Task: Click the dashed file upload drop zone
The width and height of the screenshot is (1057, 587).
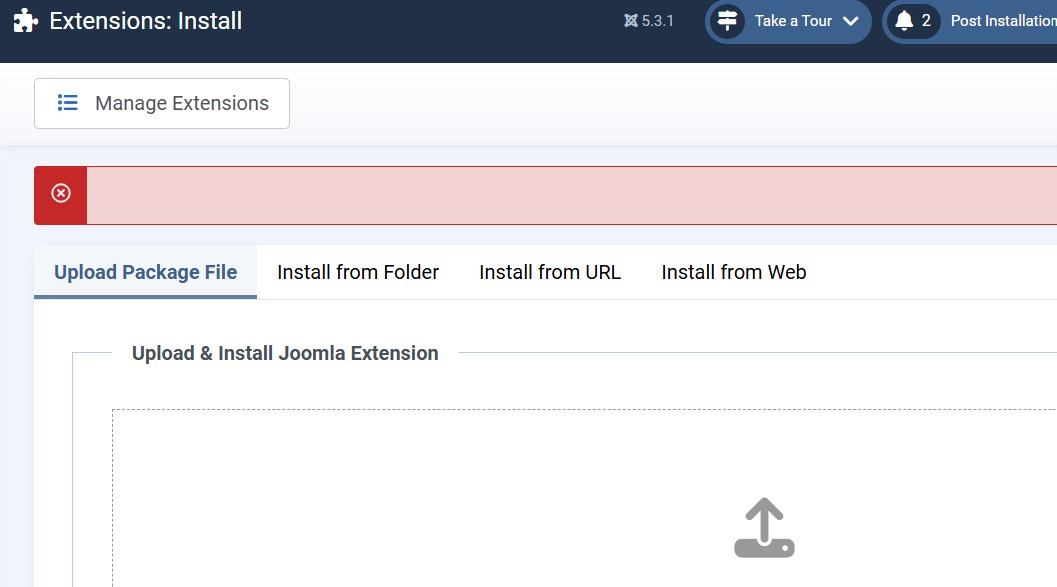Action: [x=584, y=498]
